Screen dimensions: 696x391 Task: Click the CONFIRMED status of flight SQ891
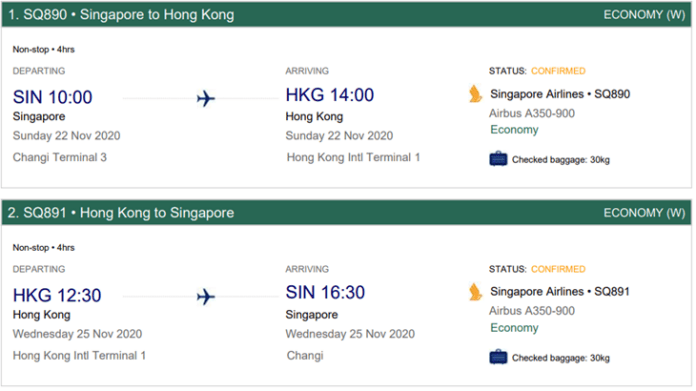(558, 269)
